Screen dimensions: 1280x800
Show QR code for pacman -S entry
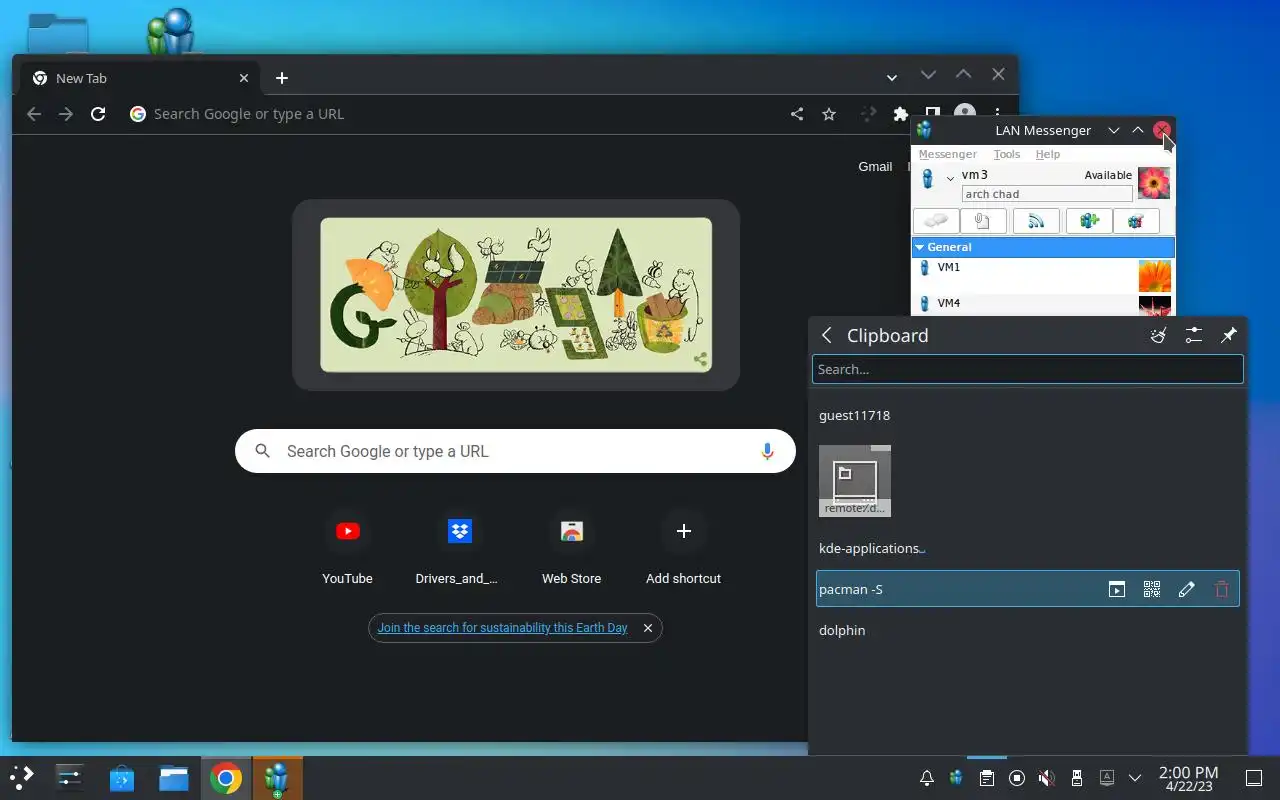[1152, 589]
